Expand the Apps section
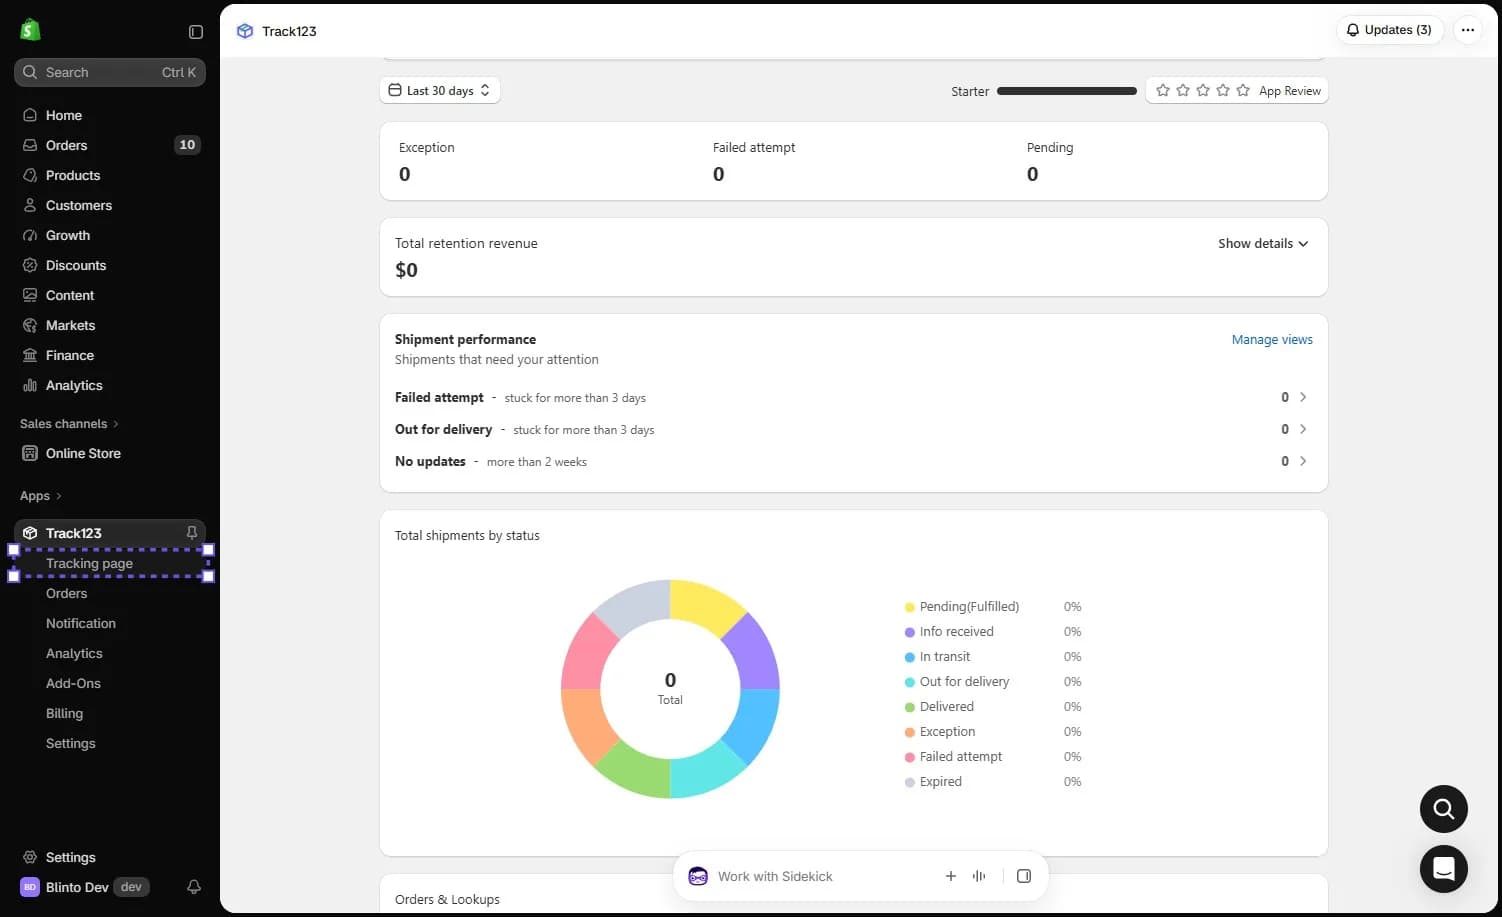1502x917 pixels. point(41,496)
